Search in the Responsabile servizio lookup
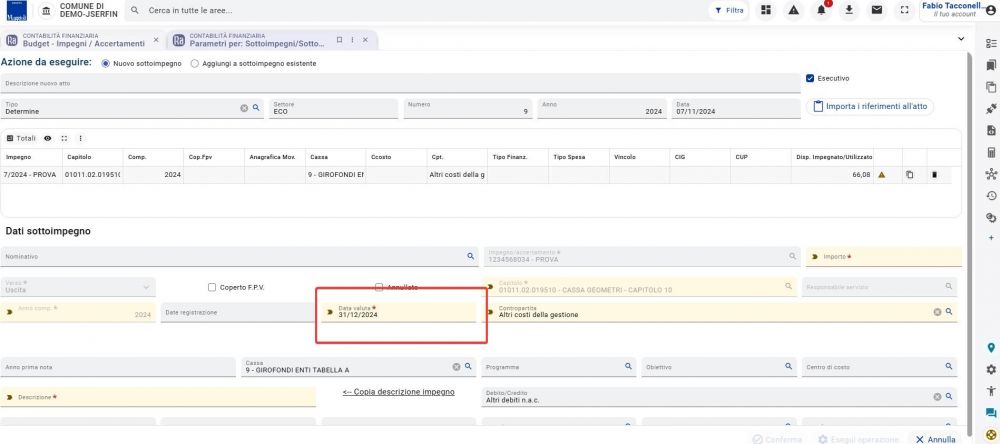The width and height of the screenshot is (1000, 444). point(949,286)
